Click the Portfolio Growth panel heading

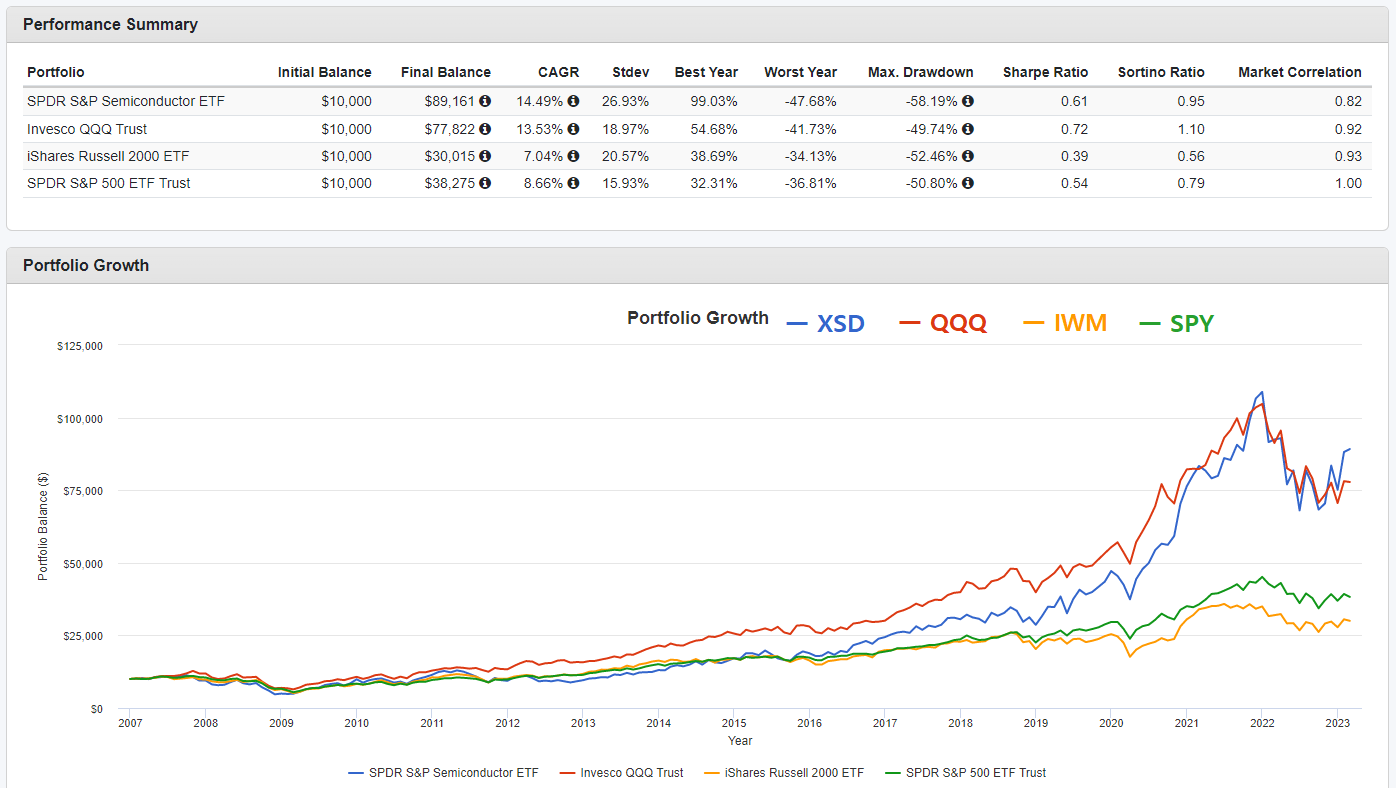point(86,265)
